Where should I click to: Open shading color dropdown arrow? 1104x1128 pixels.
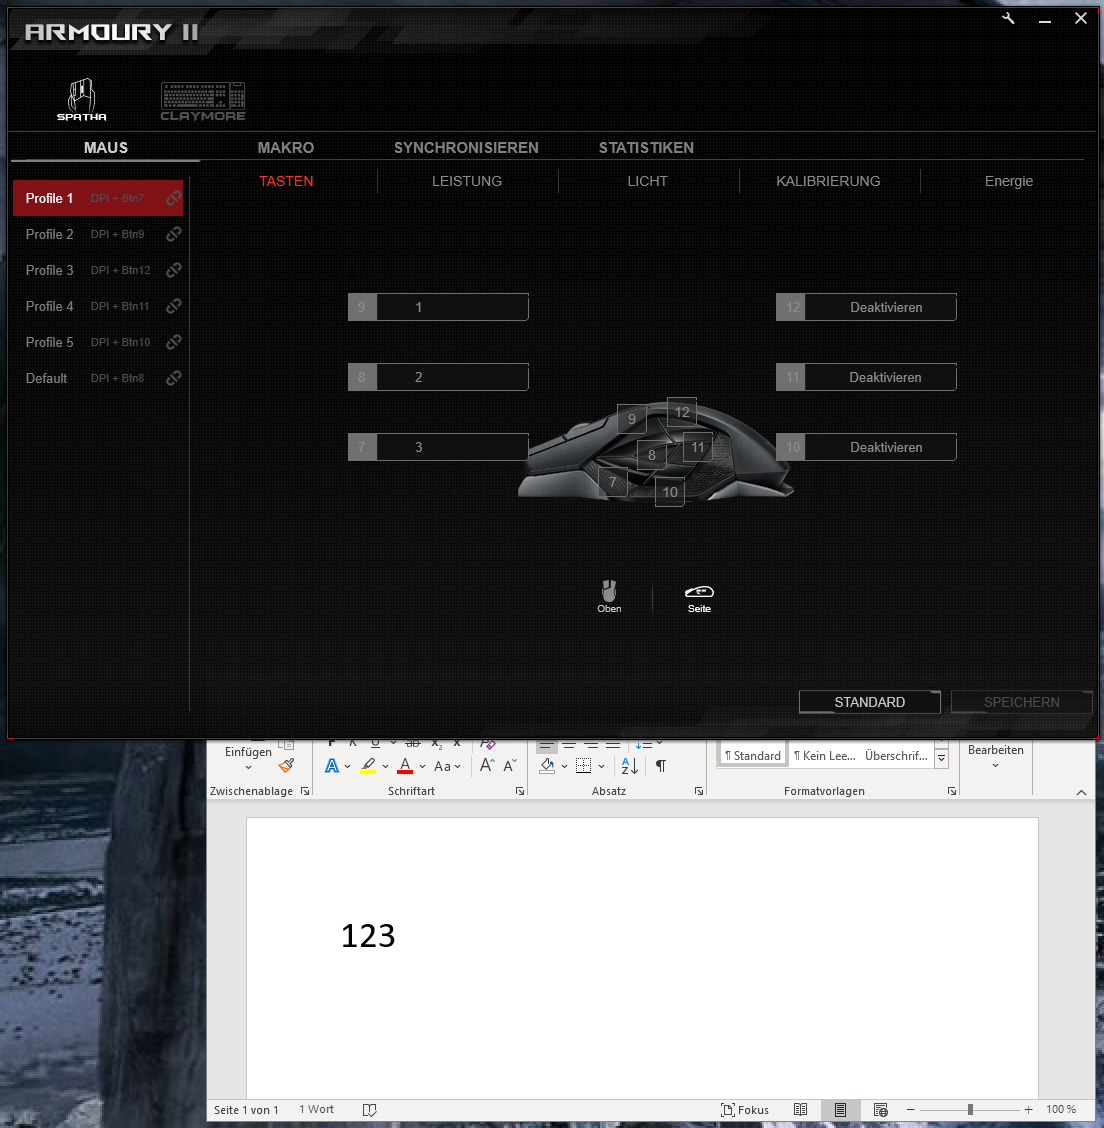[565, 767]
